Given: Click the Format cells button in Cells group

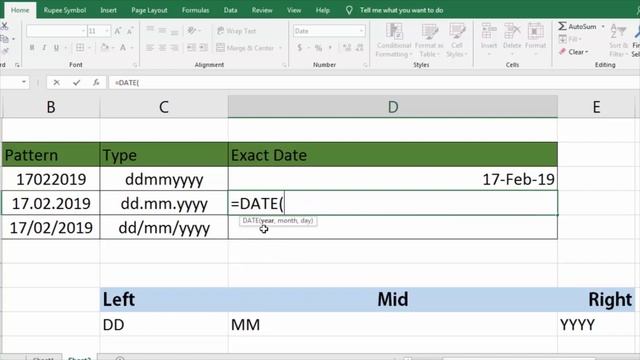Looking at the screenshot, I should point(535,40).
